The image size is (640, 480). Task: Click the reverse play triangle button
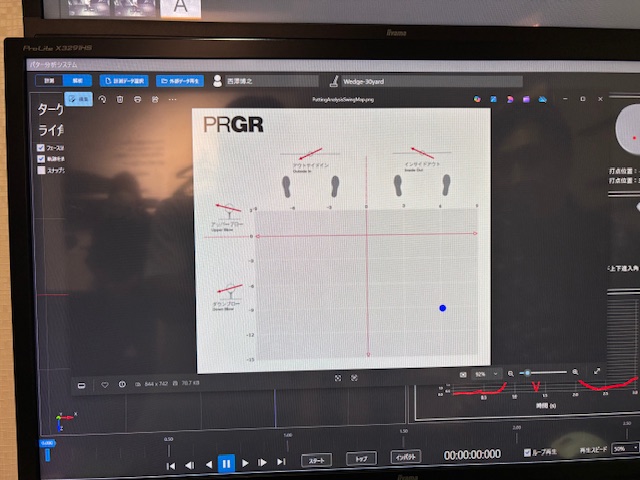pos(209,464)
